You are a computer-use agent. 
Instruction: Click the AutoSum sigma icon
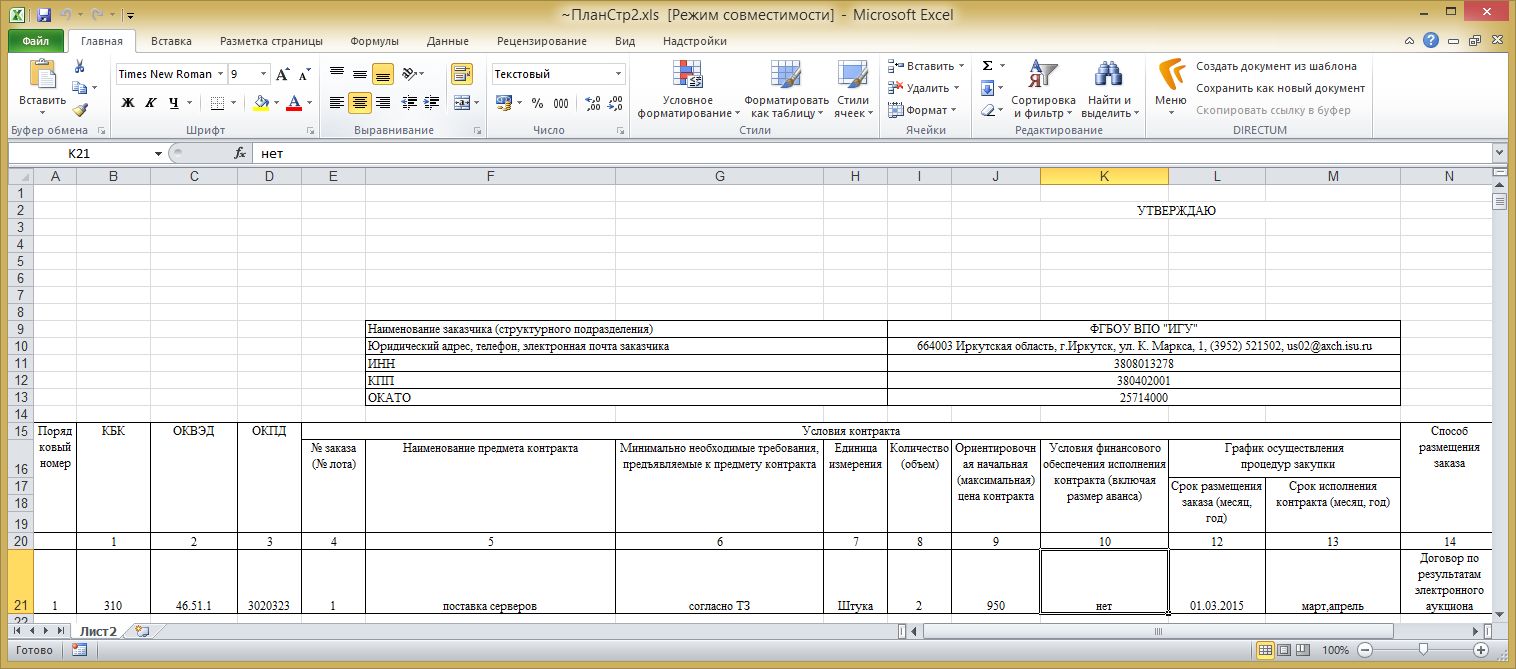[987, 66]
